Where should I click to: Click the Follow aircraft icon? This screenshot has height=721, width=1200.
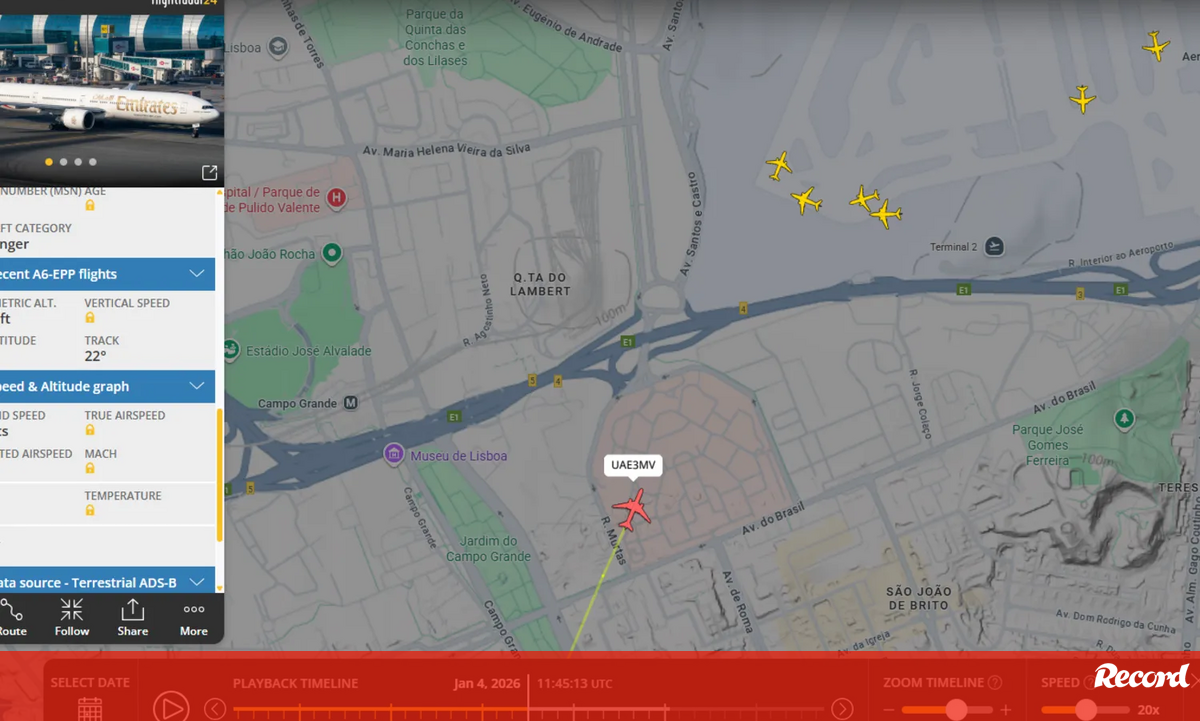click(x=72, y=618)
